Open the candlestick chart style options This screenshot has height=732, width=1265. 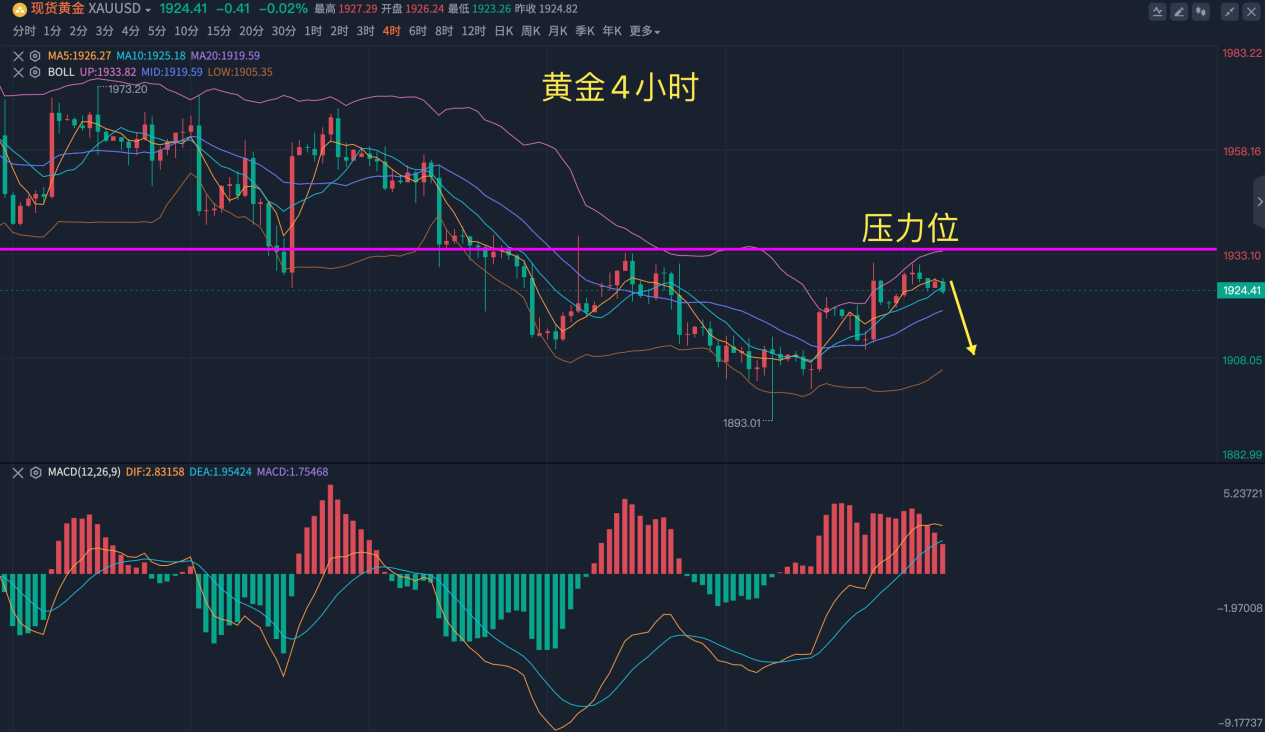pyautogui.click(x=1202, y=12)
